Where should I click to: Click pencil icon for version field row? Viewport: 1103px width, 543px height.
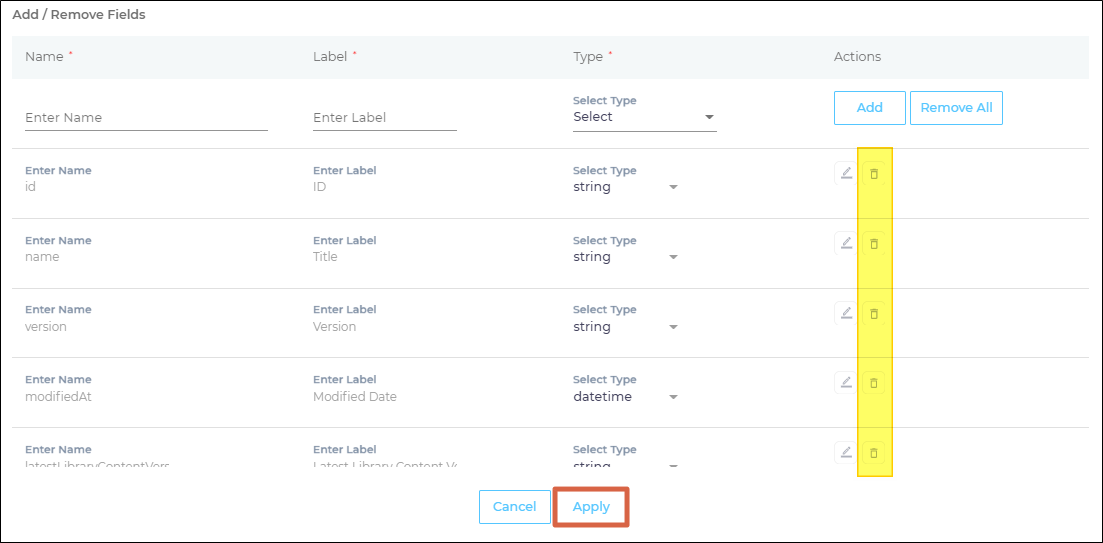click(x=846, y=313)
